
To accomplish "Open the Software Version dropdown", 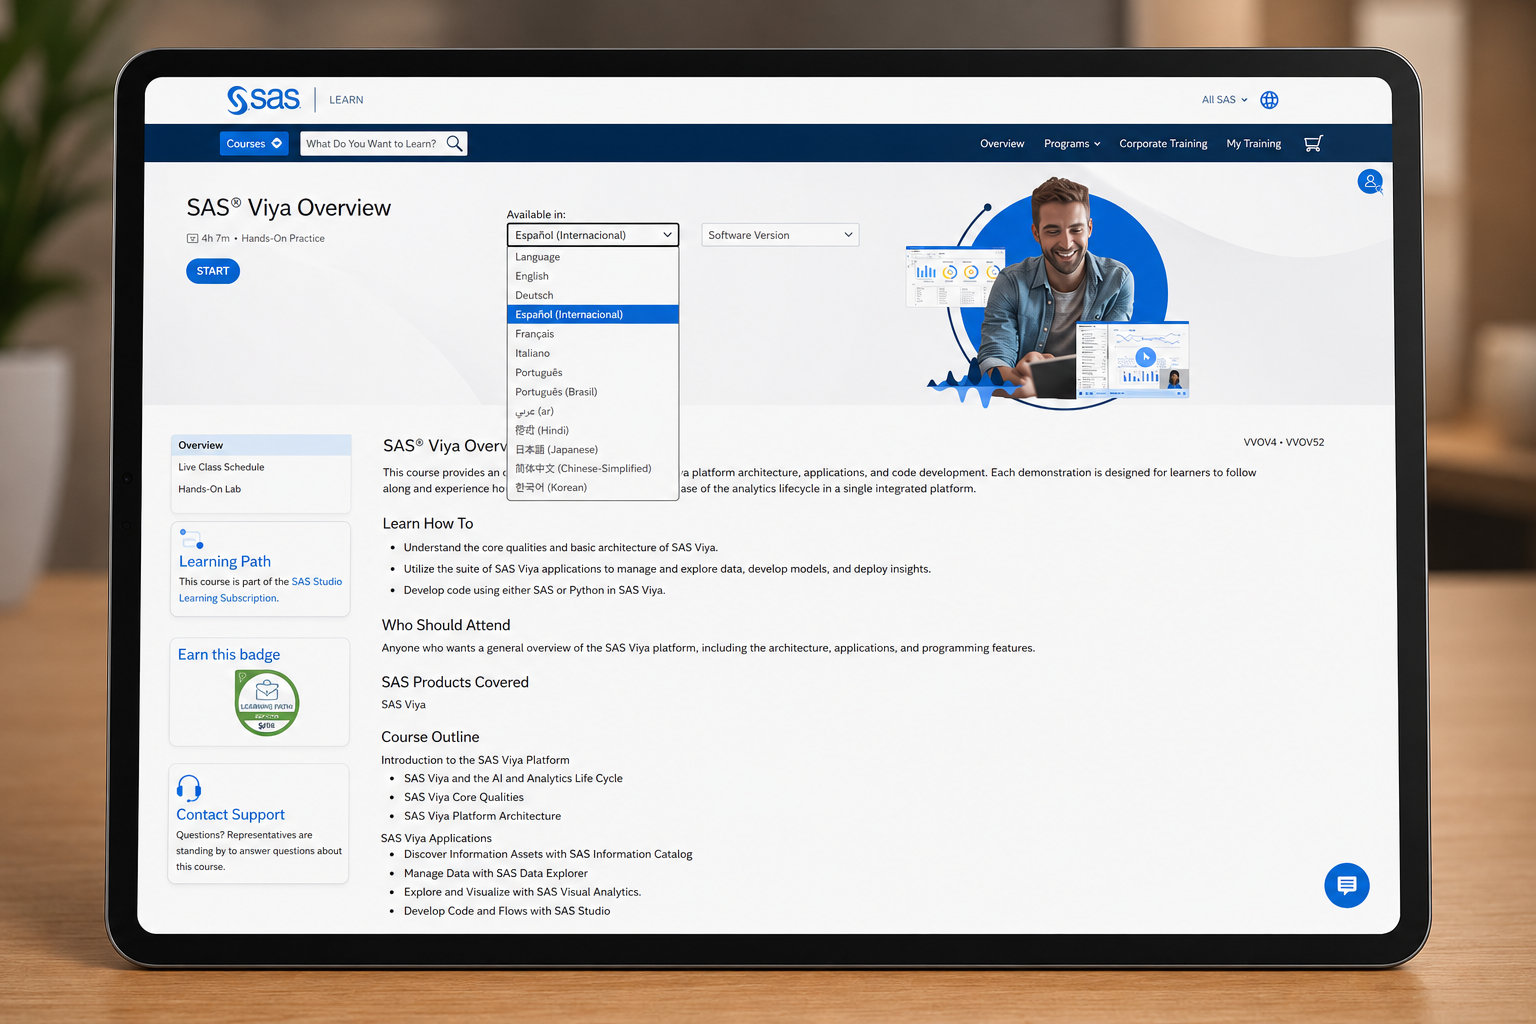I will coord(780,235).
